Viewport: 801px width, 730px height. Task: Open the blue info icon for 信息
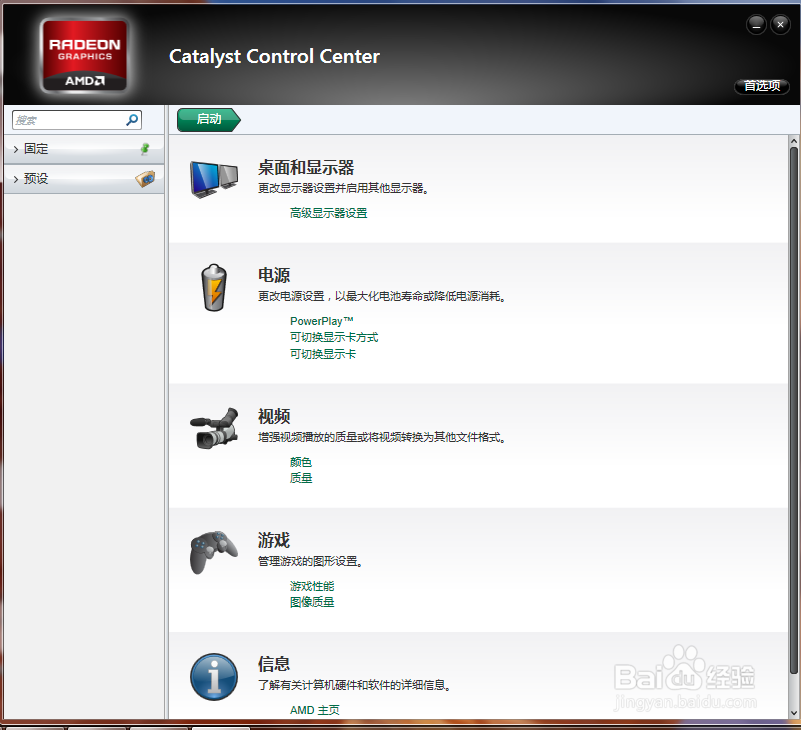[214, 677]
